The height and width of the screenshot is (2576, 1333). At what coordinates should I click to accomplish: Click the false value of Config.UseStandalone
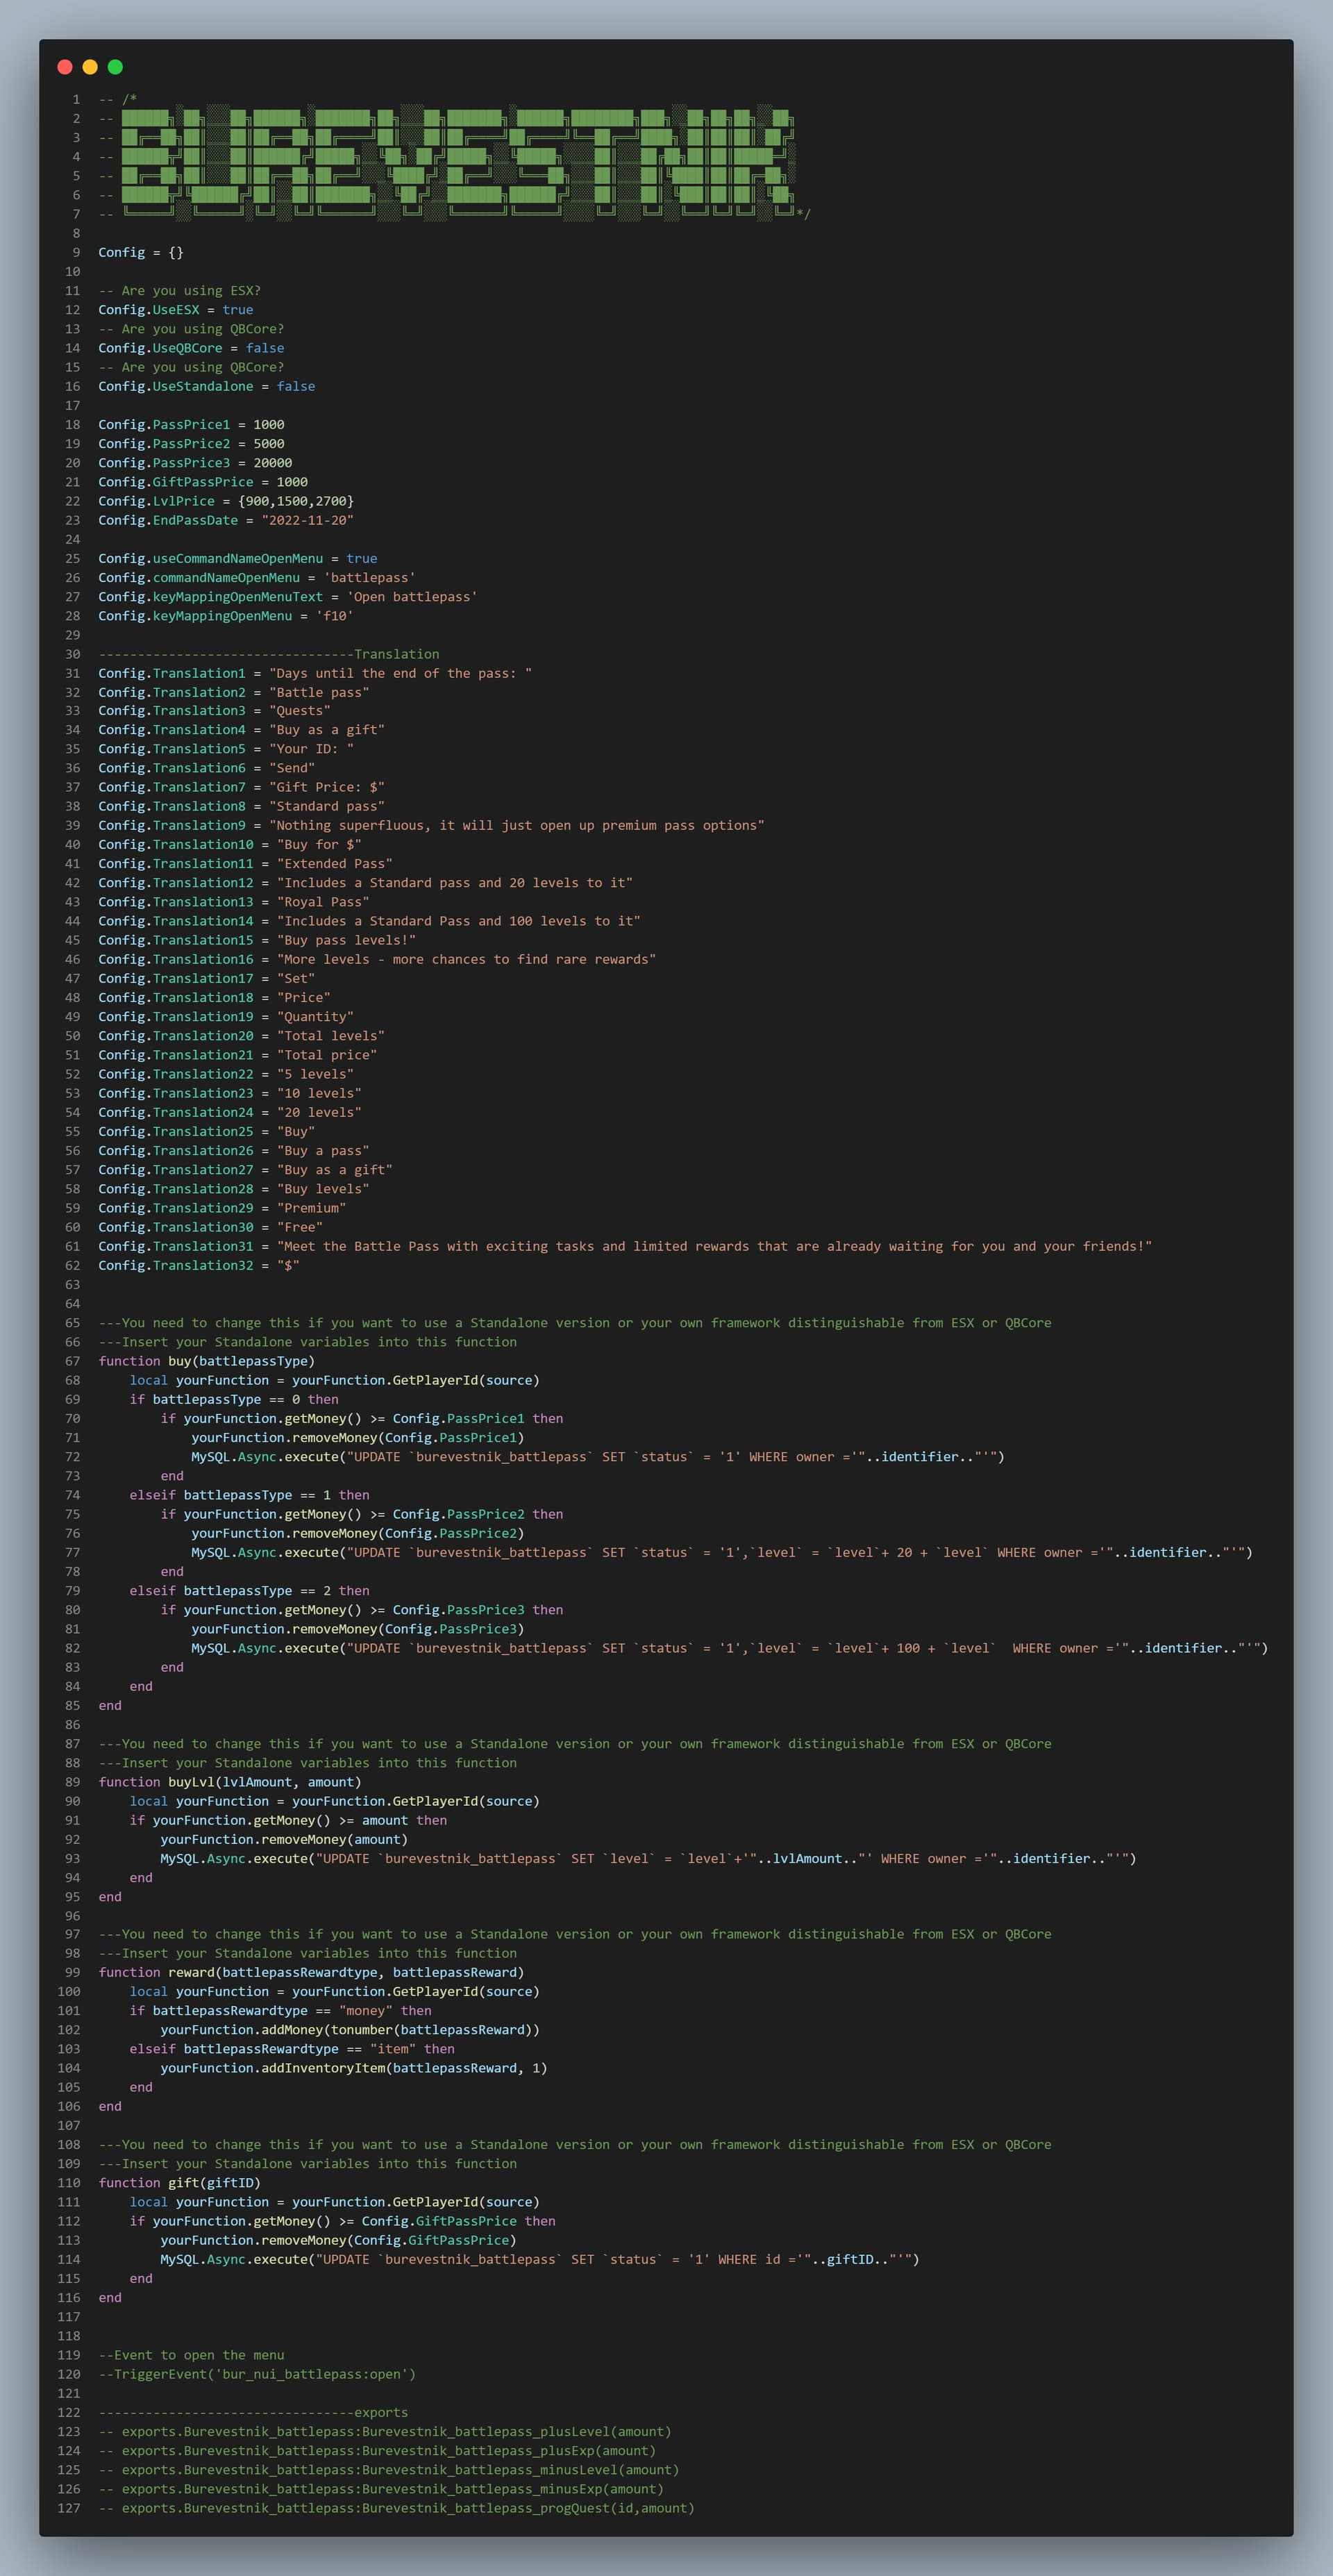click(296, 386)
